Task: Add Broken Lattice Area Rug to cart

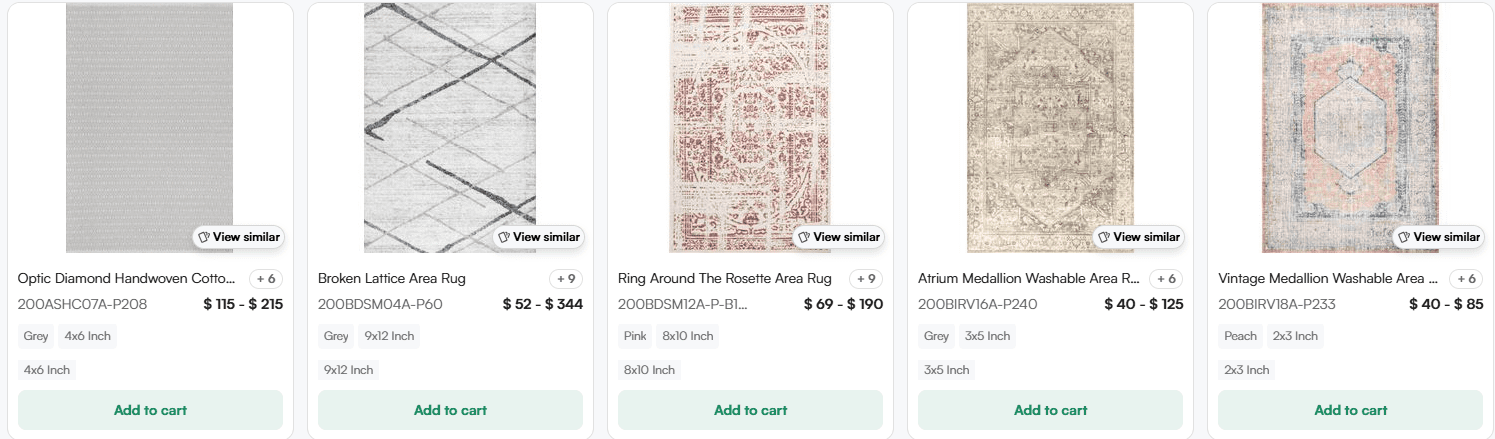Action: (450, 410)
